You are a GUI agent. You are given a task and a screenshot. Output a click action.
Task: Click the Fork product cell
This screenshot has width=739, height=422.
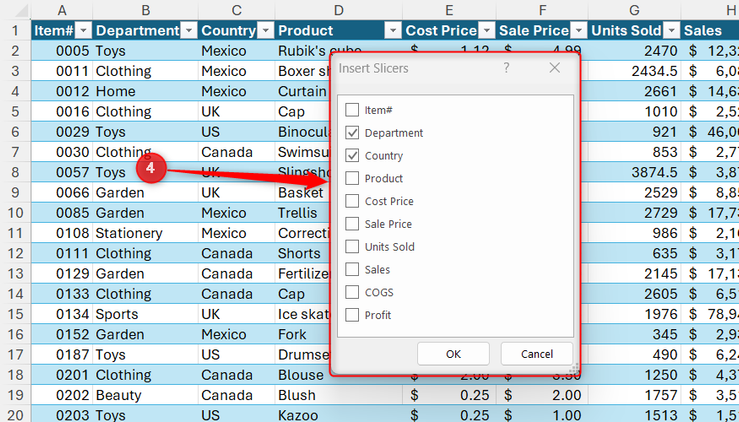(x=303, y=334)
